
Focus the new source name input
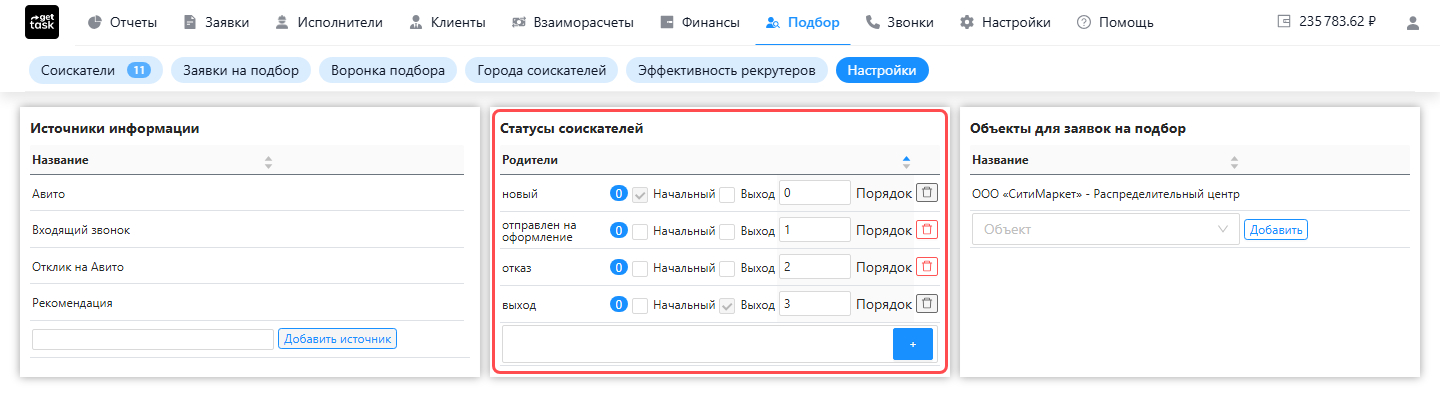click(153, 339)
